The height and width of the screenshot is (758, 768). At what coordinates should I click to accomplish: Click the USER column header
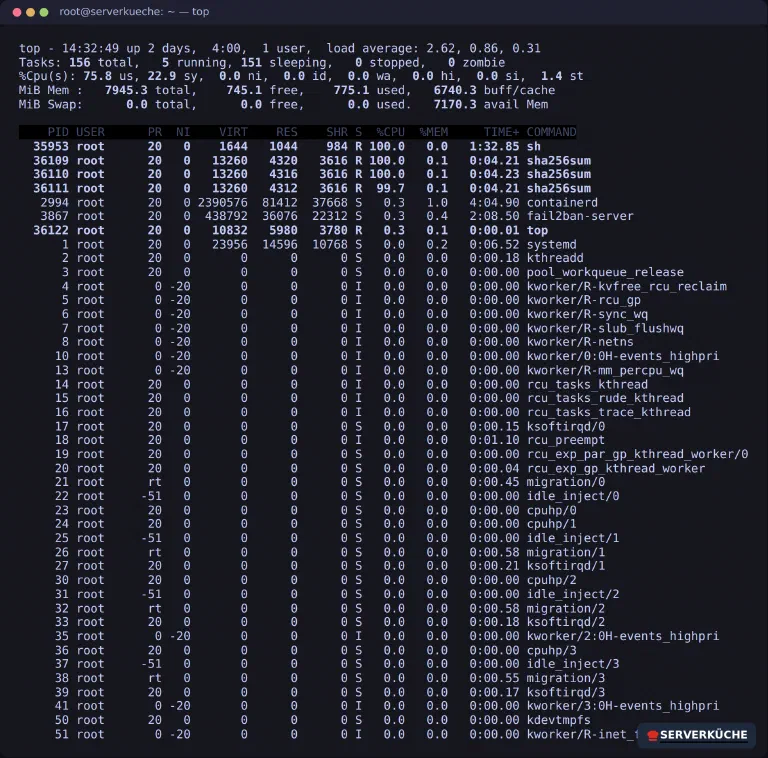pyautogui.click(x=90, y=132)
